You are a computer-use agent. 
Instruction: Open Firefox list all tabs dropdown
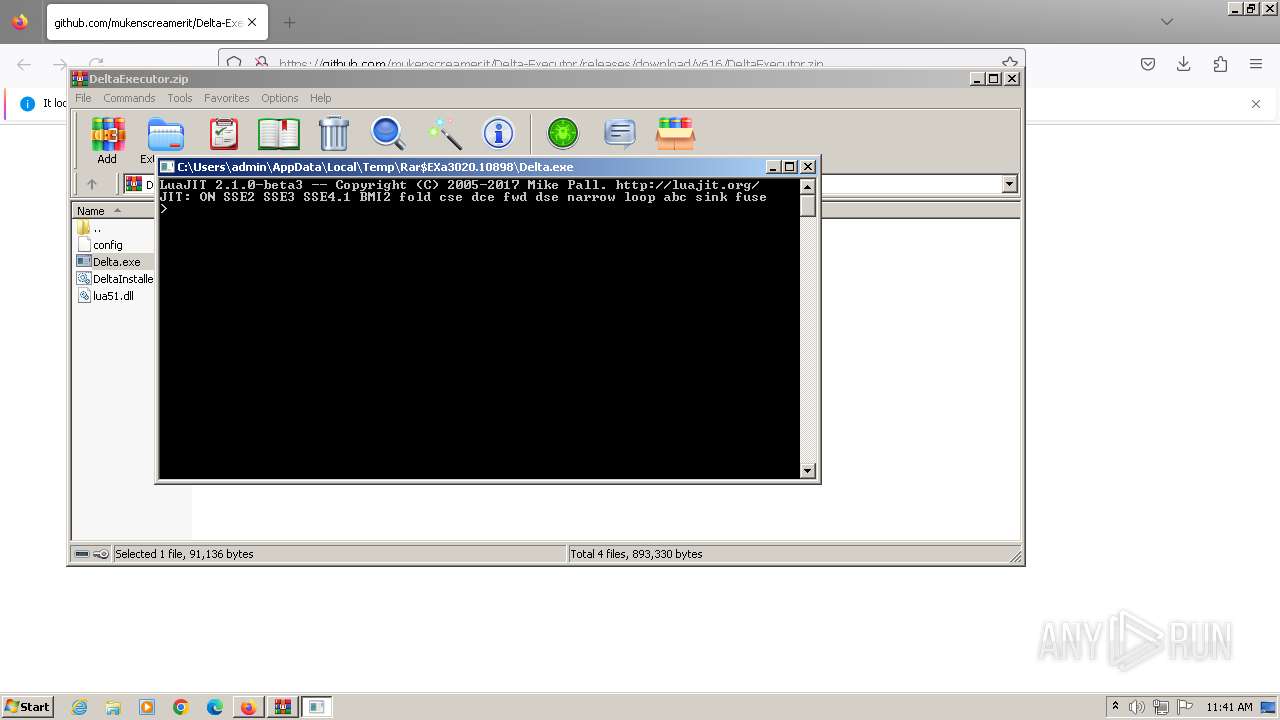click(1167, 22)
